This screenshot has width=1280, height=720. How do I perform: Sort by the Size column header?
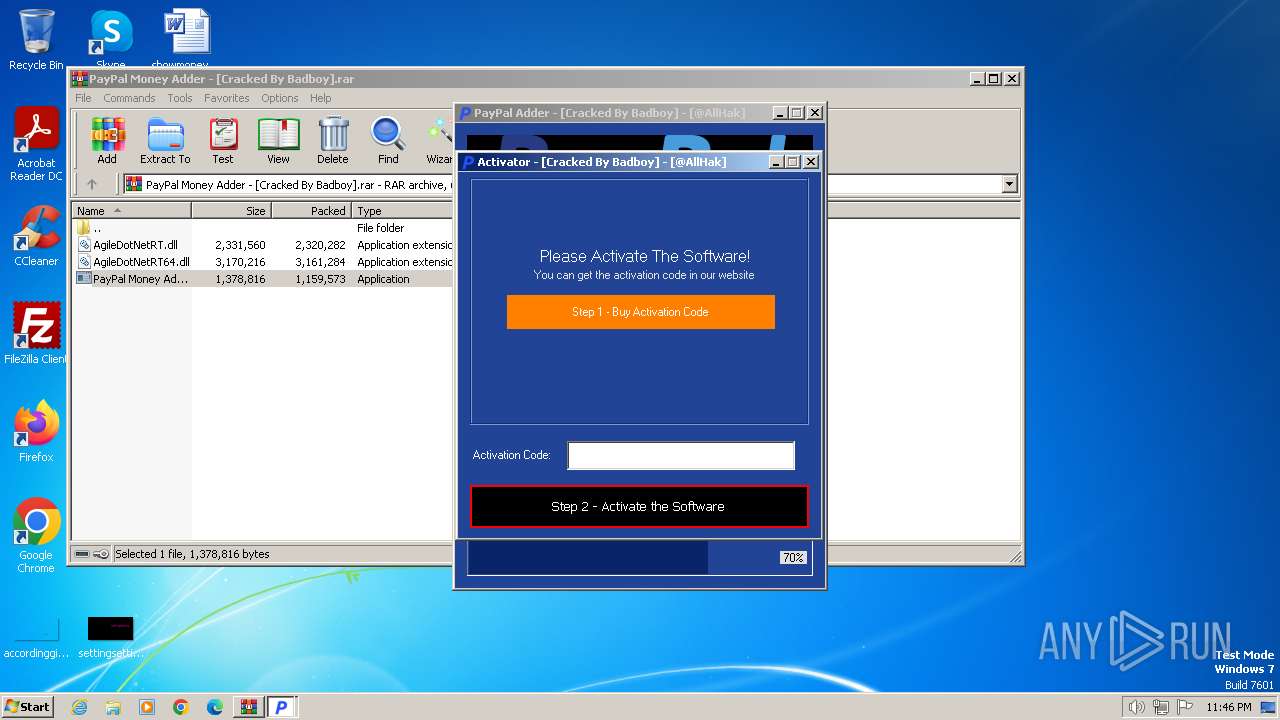[x=231, y=211]
